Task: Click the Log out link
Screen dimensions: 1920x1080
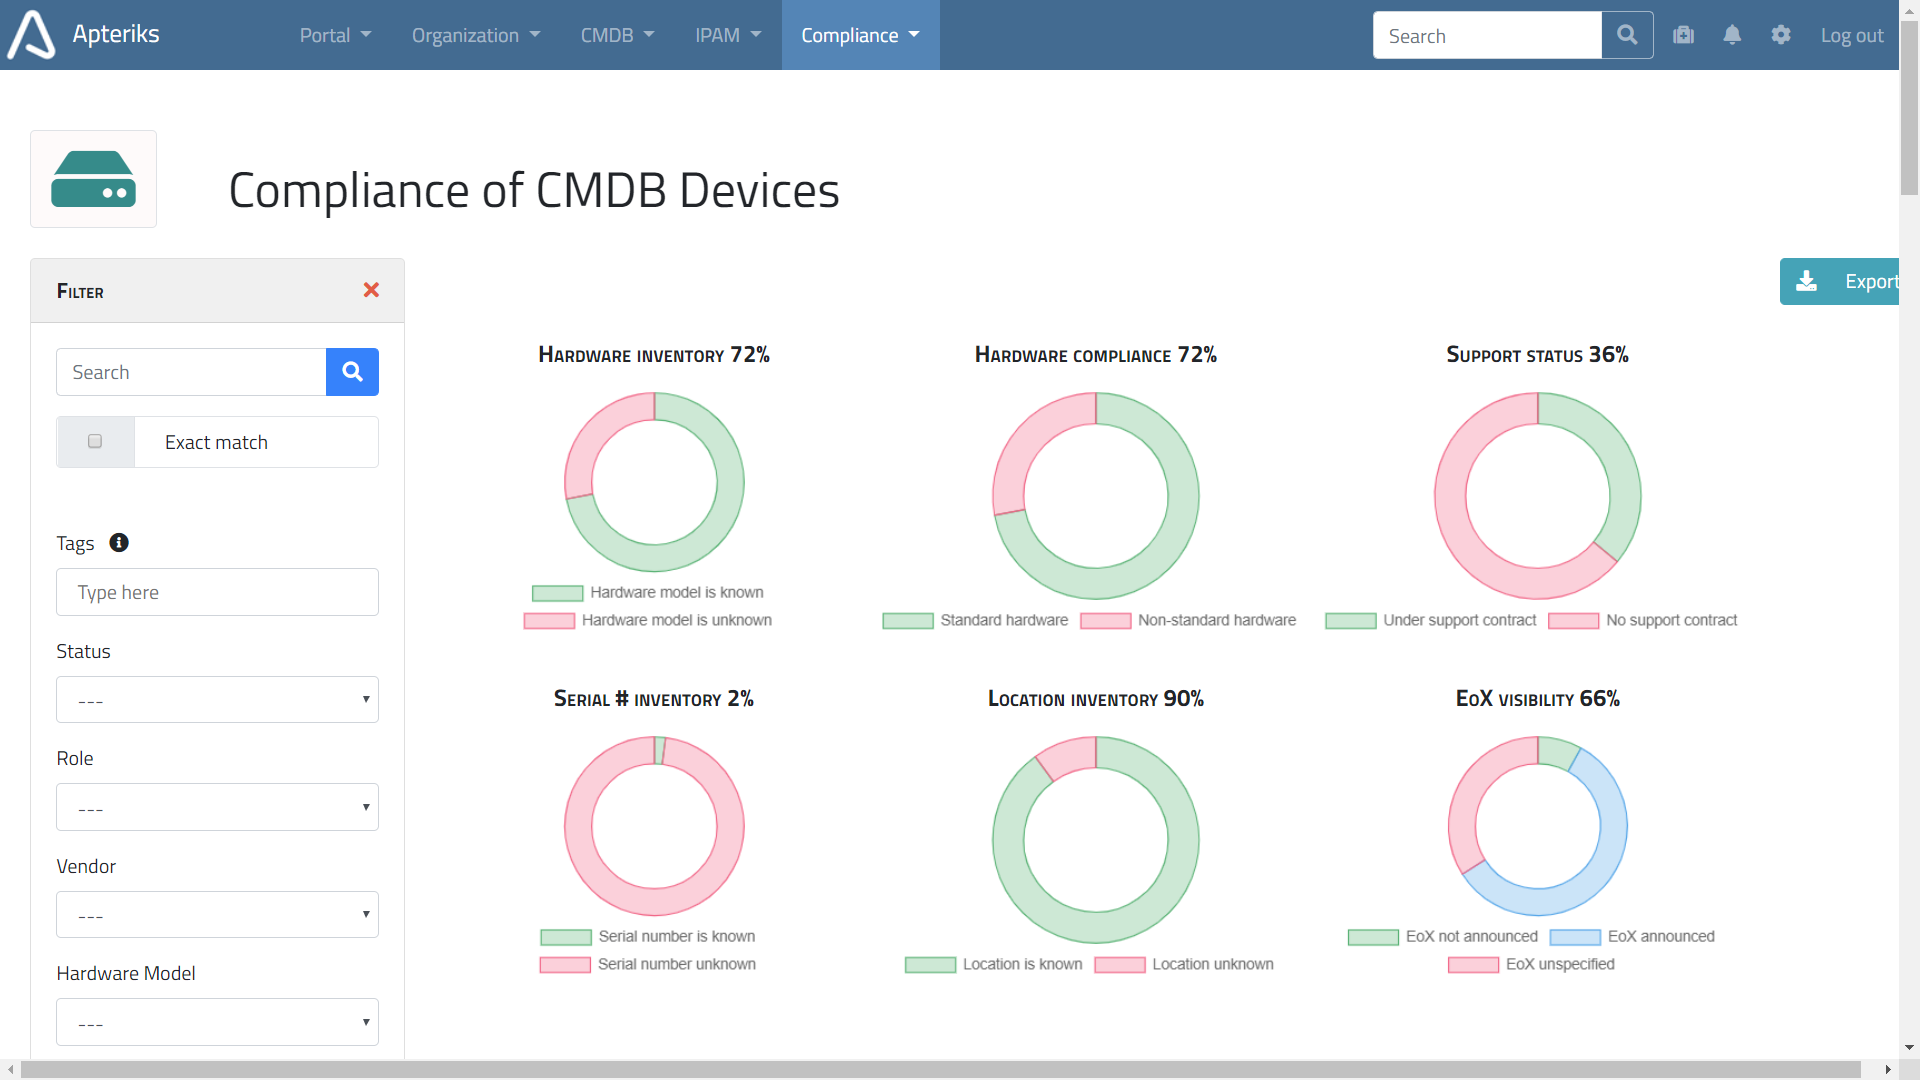Action: tap(1851, 35)
